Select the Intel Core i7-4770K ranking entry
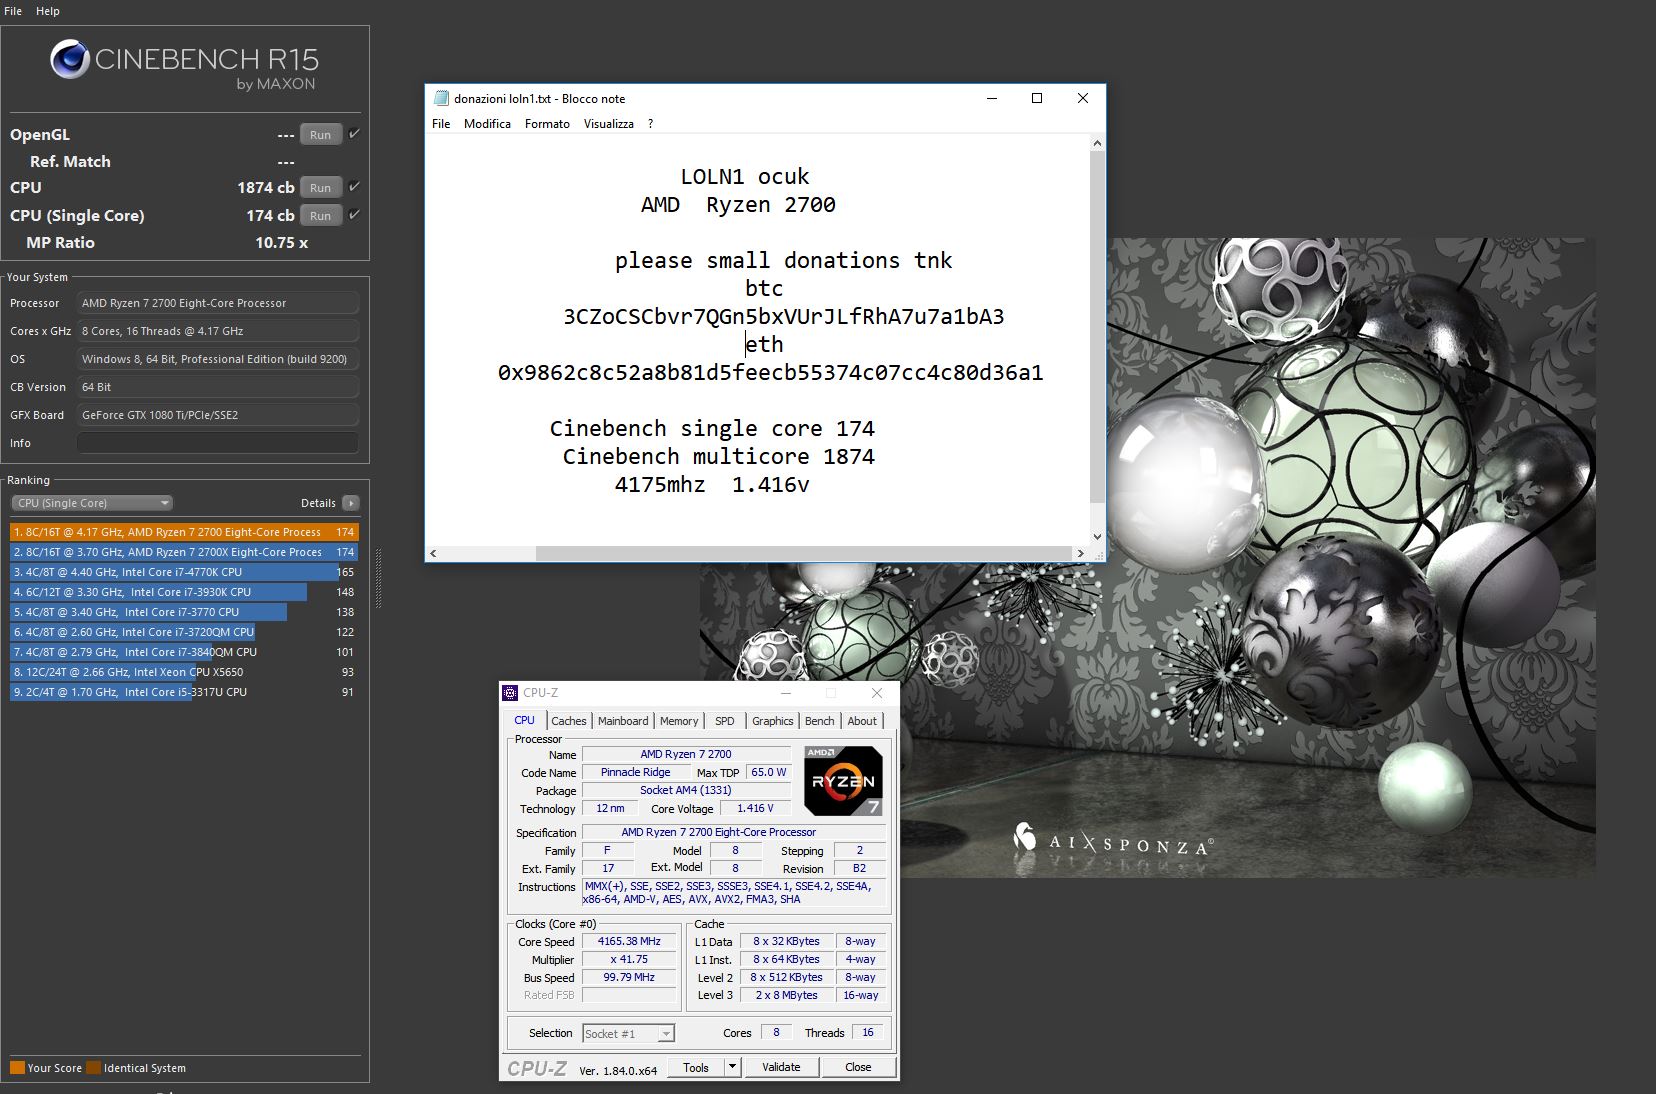Image resolution: width=1656 pixels, height=1094 pixels. [x=175, y=572]
